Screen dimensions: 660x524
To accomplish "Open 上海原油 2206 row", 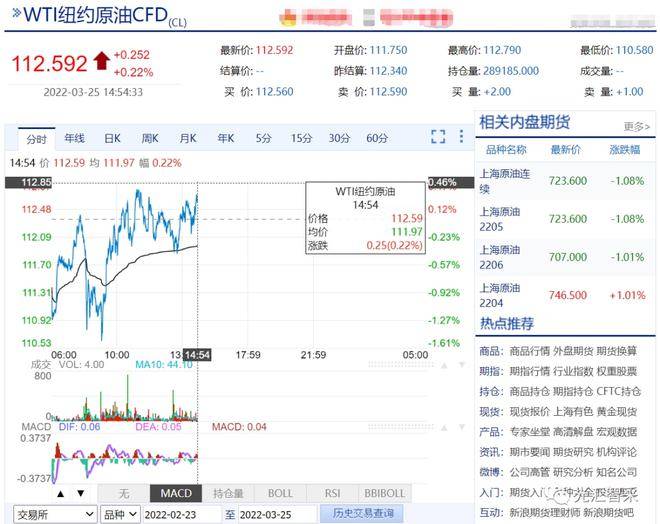I will [565, 257].
